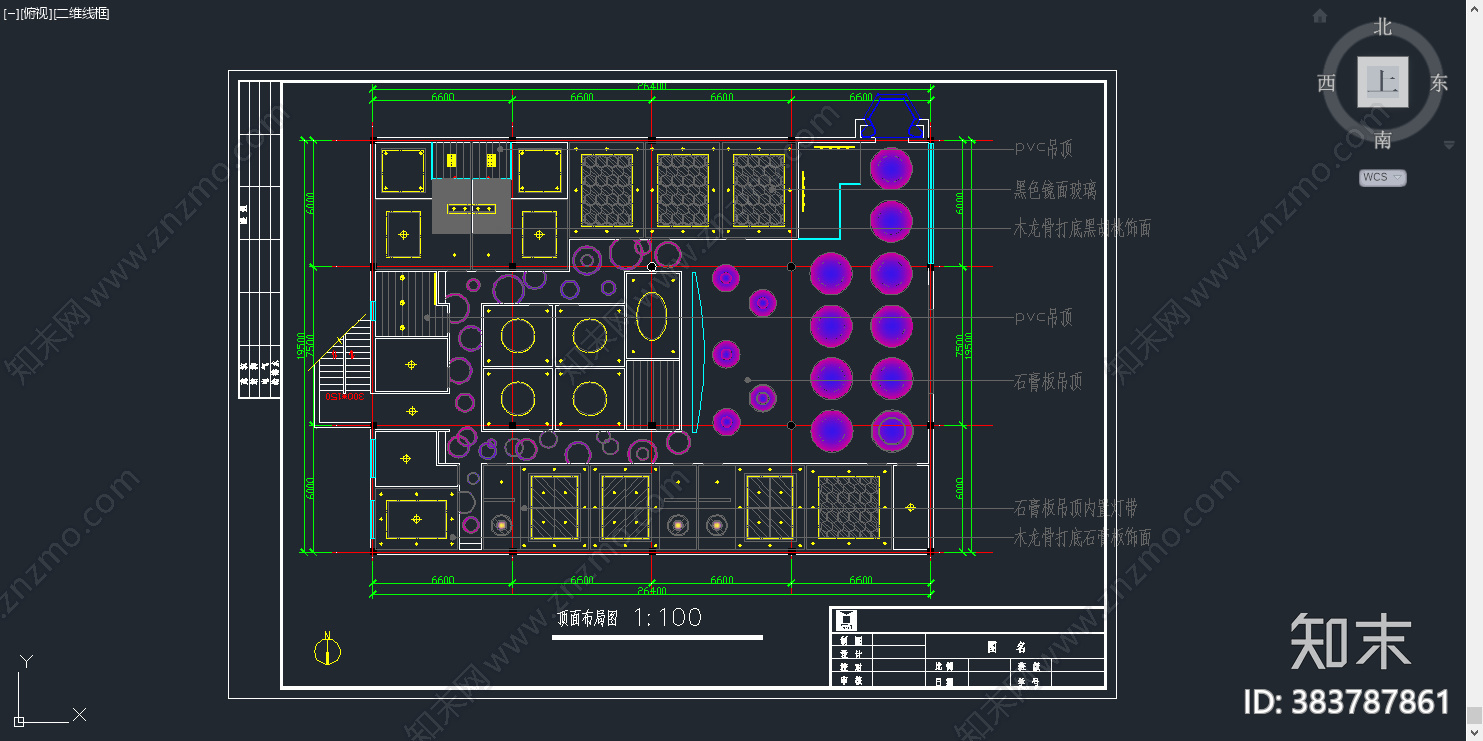
Task: Select the logo symbol in the title block
Action: (x=846, y=620)
